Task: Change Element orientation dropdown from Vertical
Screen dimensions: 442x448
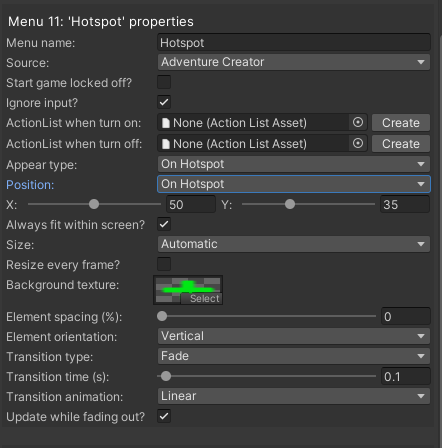Action: (x=294, y=336)
